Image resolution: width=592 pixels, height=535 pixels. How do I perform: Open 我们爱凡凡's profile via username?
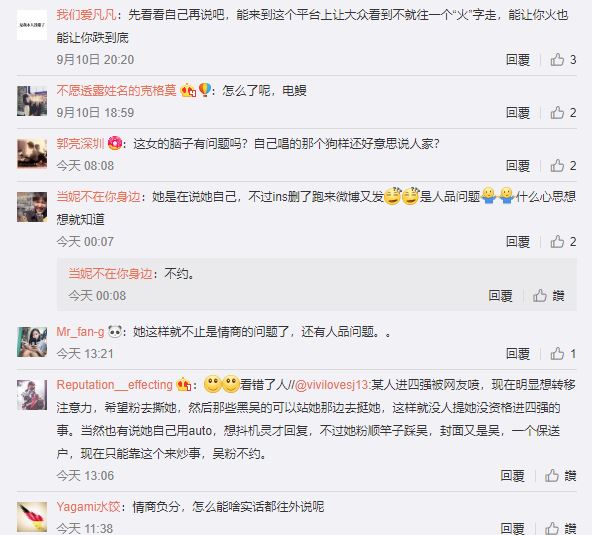[x=86, y=15]
